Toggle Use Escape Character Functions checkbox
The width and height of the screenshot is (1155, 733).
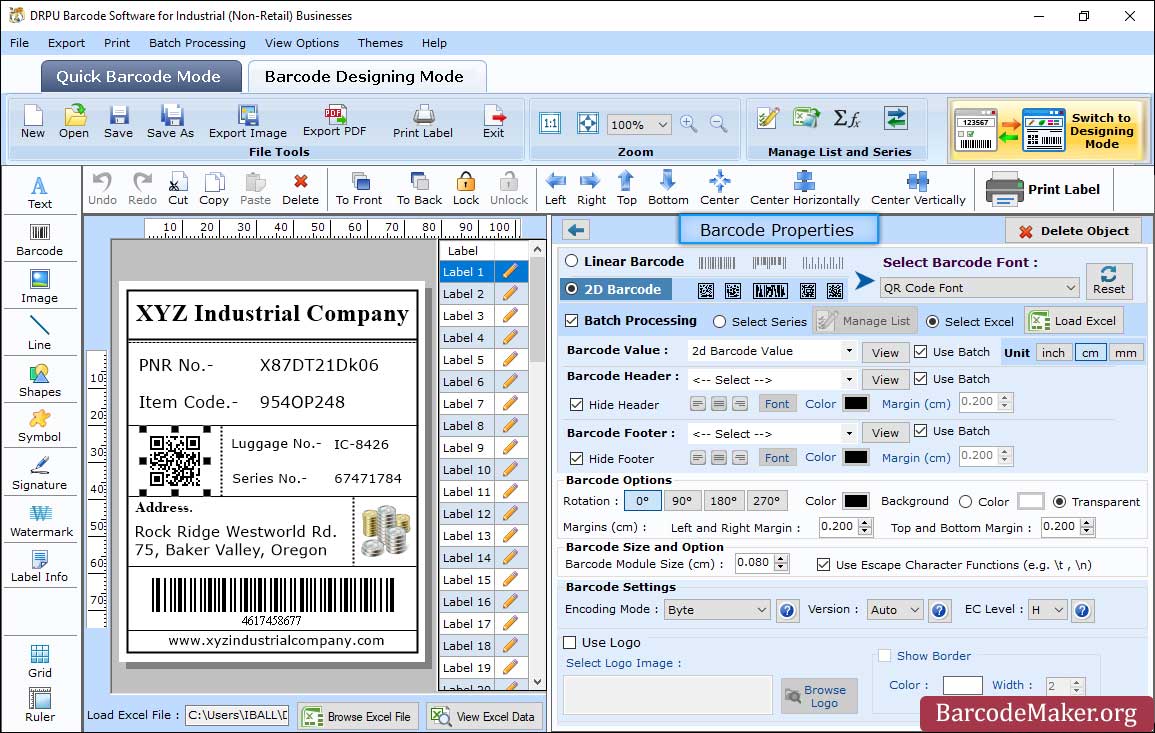click(824, 564)
